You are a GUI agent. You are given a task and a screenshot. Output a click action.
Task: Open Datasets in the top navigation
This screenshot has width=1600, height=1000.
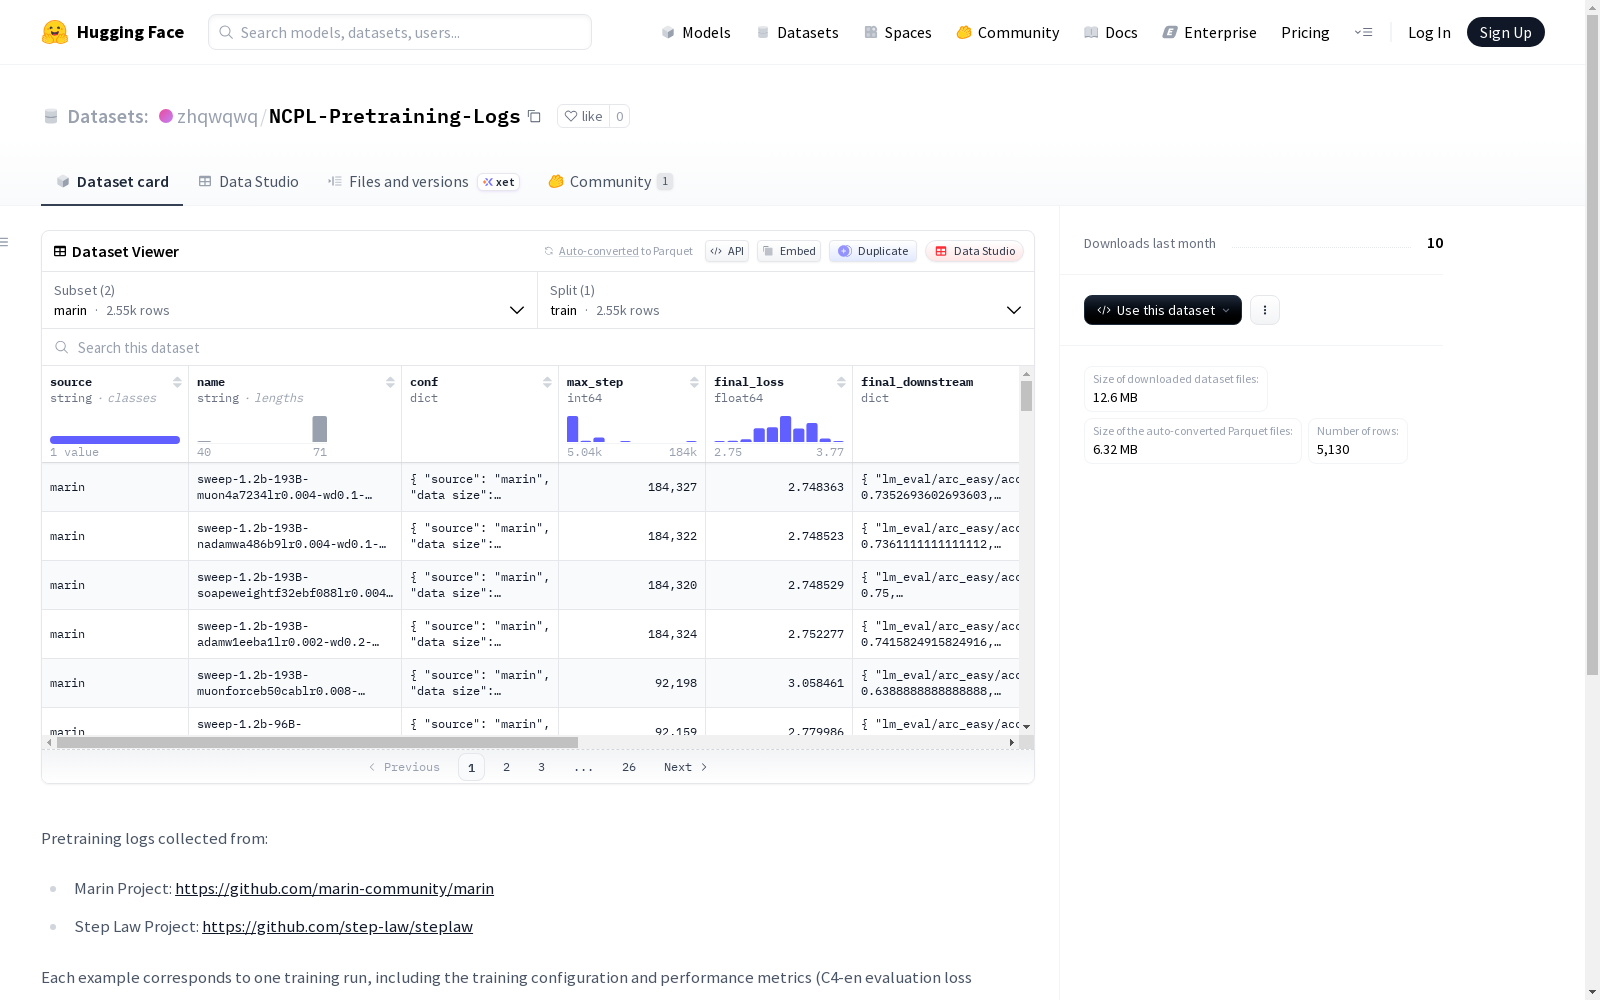click(797, 32)
